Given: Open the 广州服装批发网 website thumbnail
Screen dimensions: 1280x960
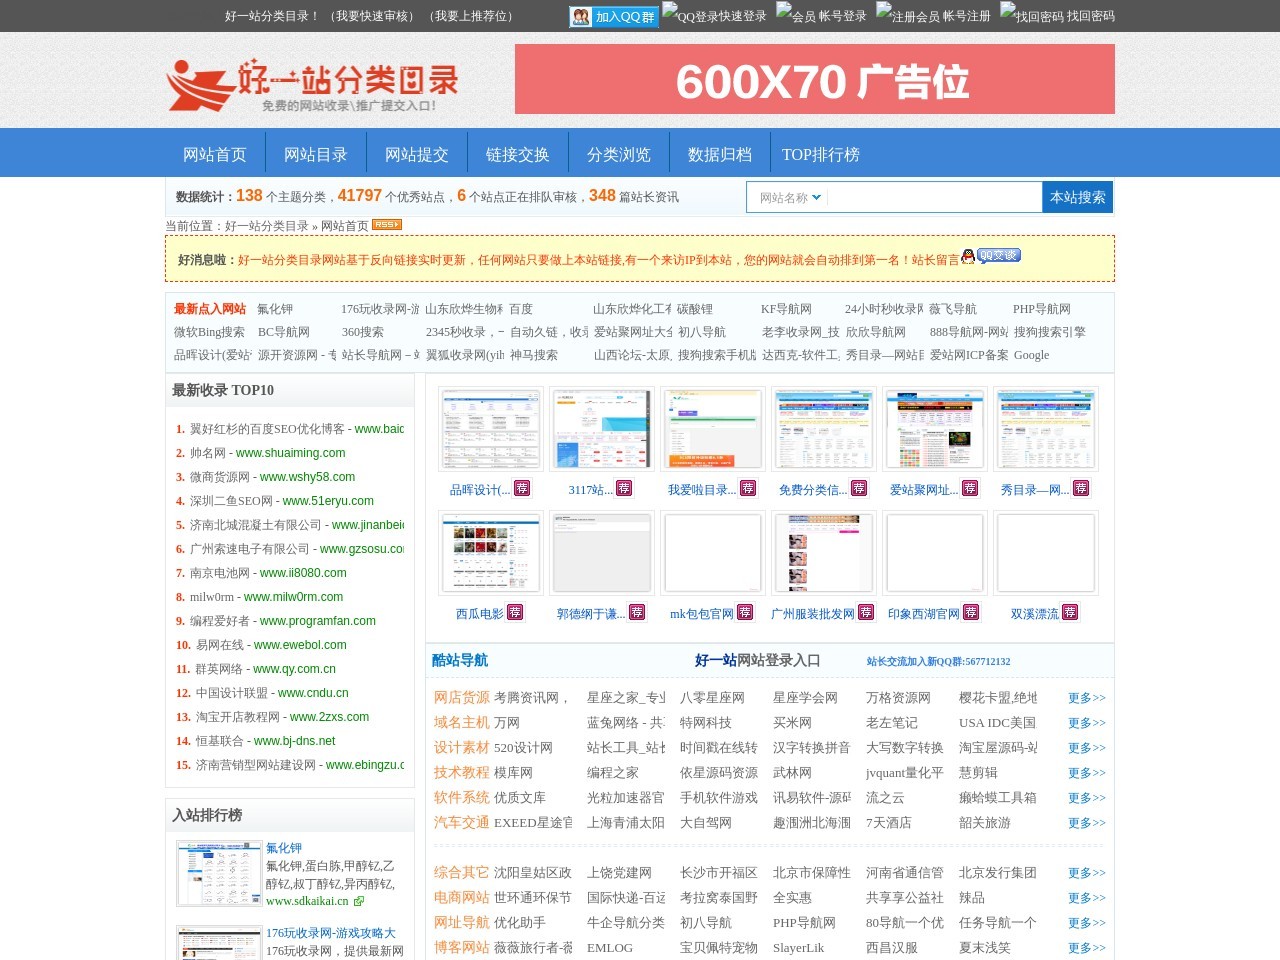Looking at the screenshot, I should click(823, 553).
